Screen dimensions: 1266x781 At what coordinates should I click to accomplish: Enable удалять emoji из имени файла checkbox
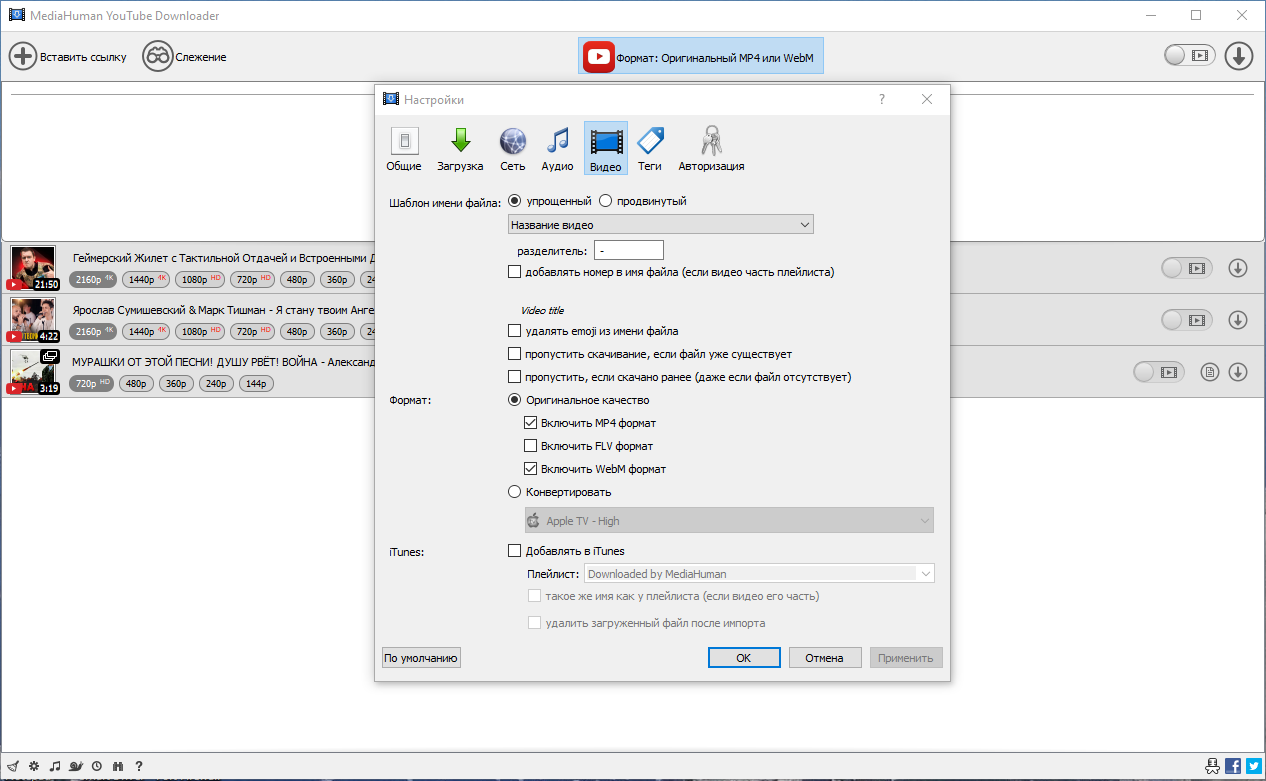(x=515, y=331)
